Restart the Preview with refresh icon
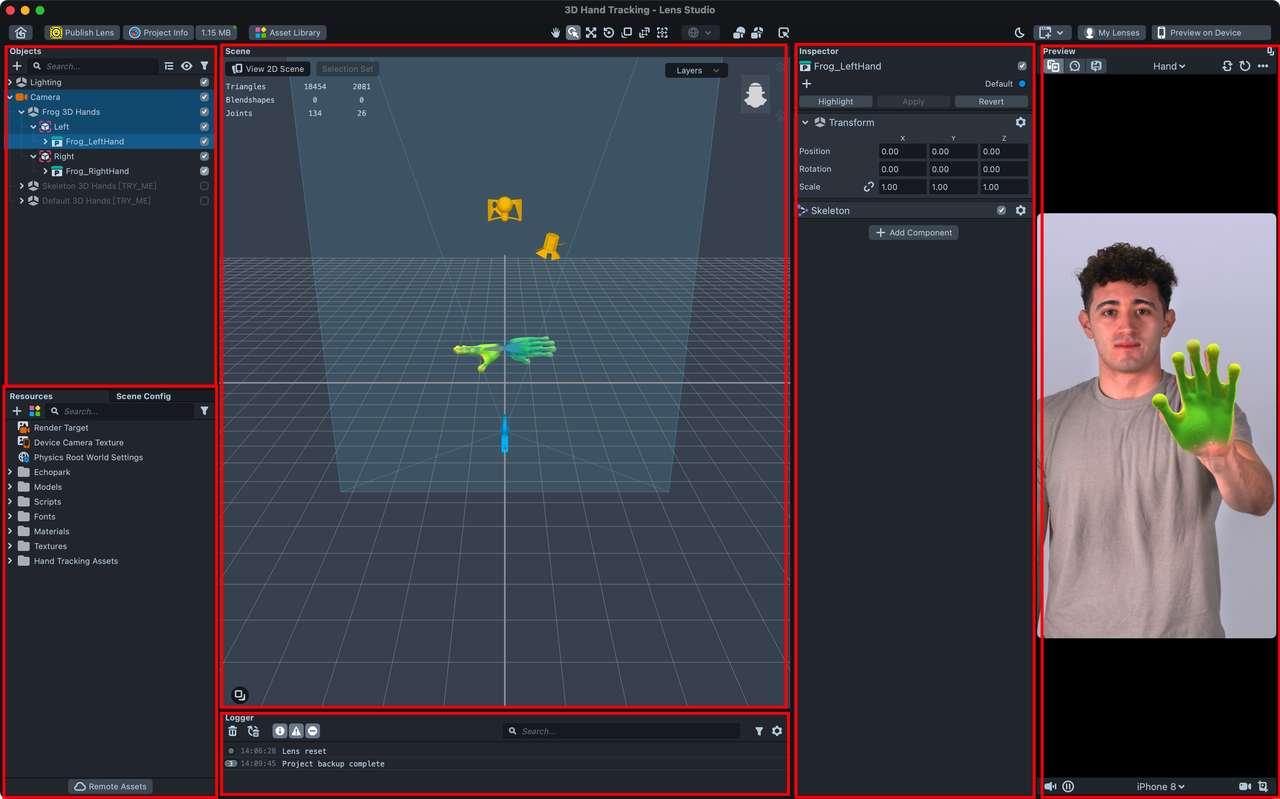The image size is (1280, 799). click(1245, 66)
